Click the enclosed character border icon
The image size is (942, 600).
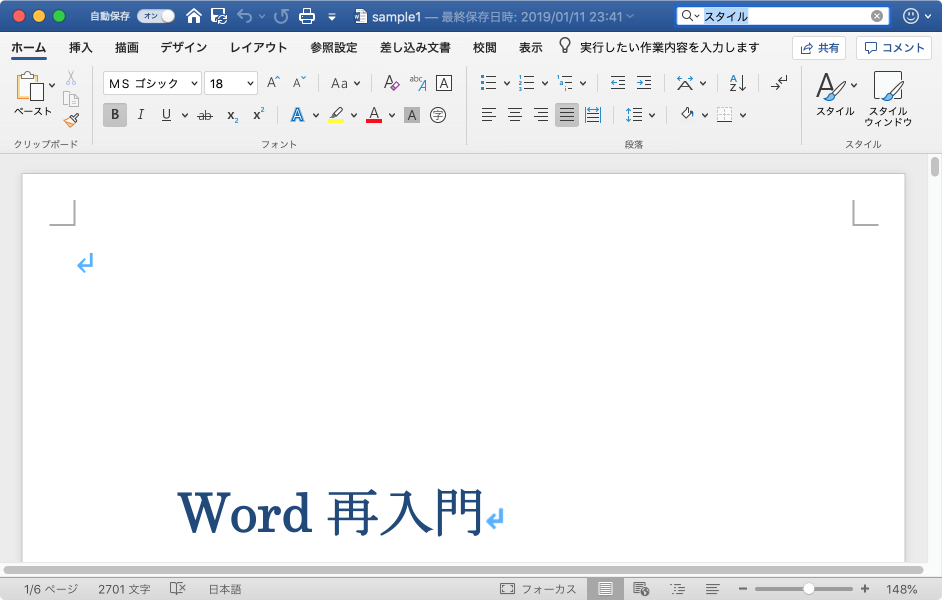pos(444,83)
